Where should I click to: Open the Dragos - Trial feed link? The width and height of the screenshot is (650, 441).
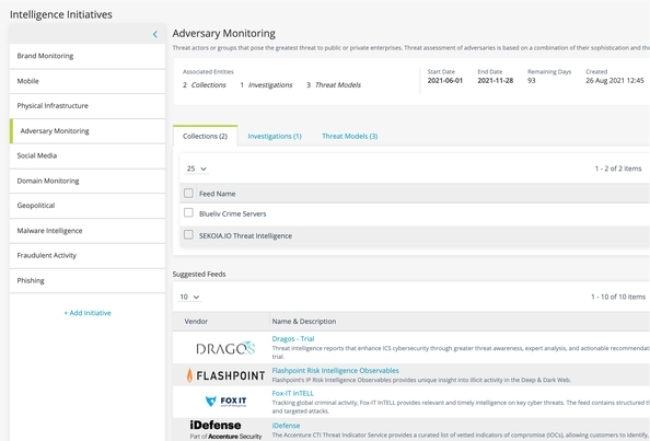[x=293, y=339]
